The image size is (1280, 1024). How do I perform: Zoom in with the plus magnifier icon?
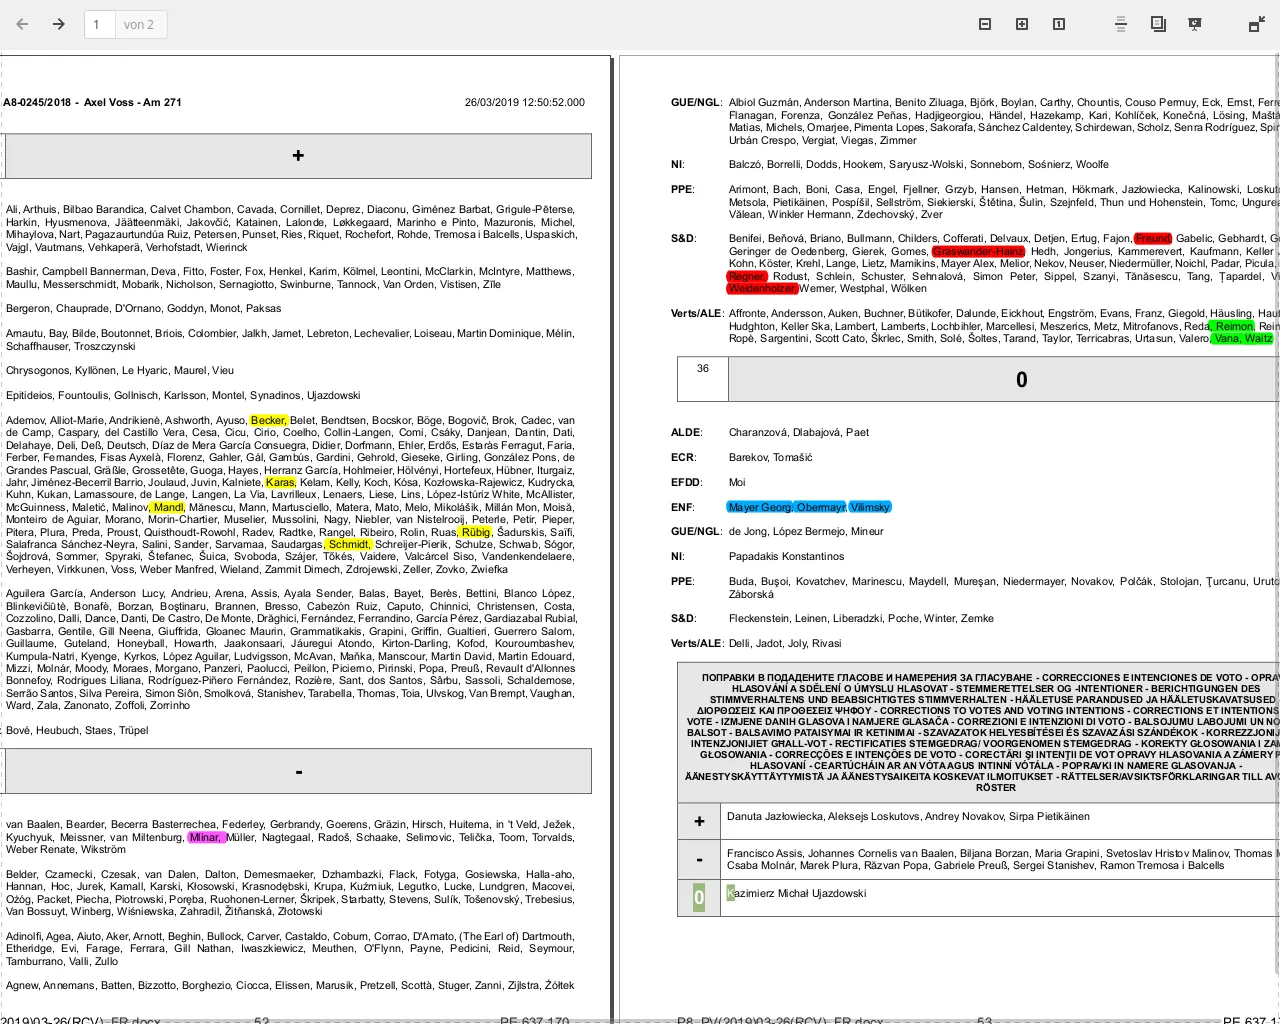(x=1022, y=24)
